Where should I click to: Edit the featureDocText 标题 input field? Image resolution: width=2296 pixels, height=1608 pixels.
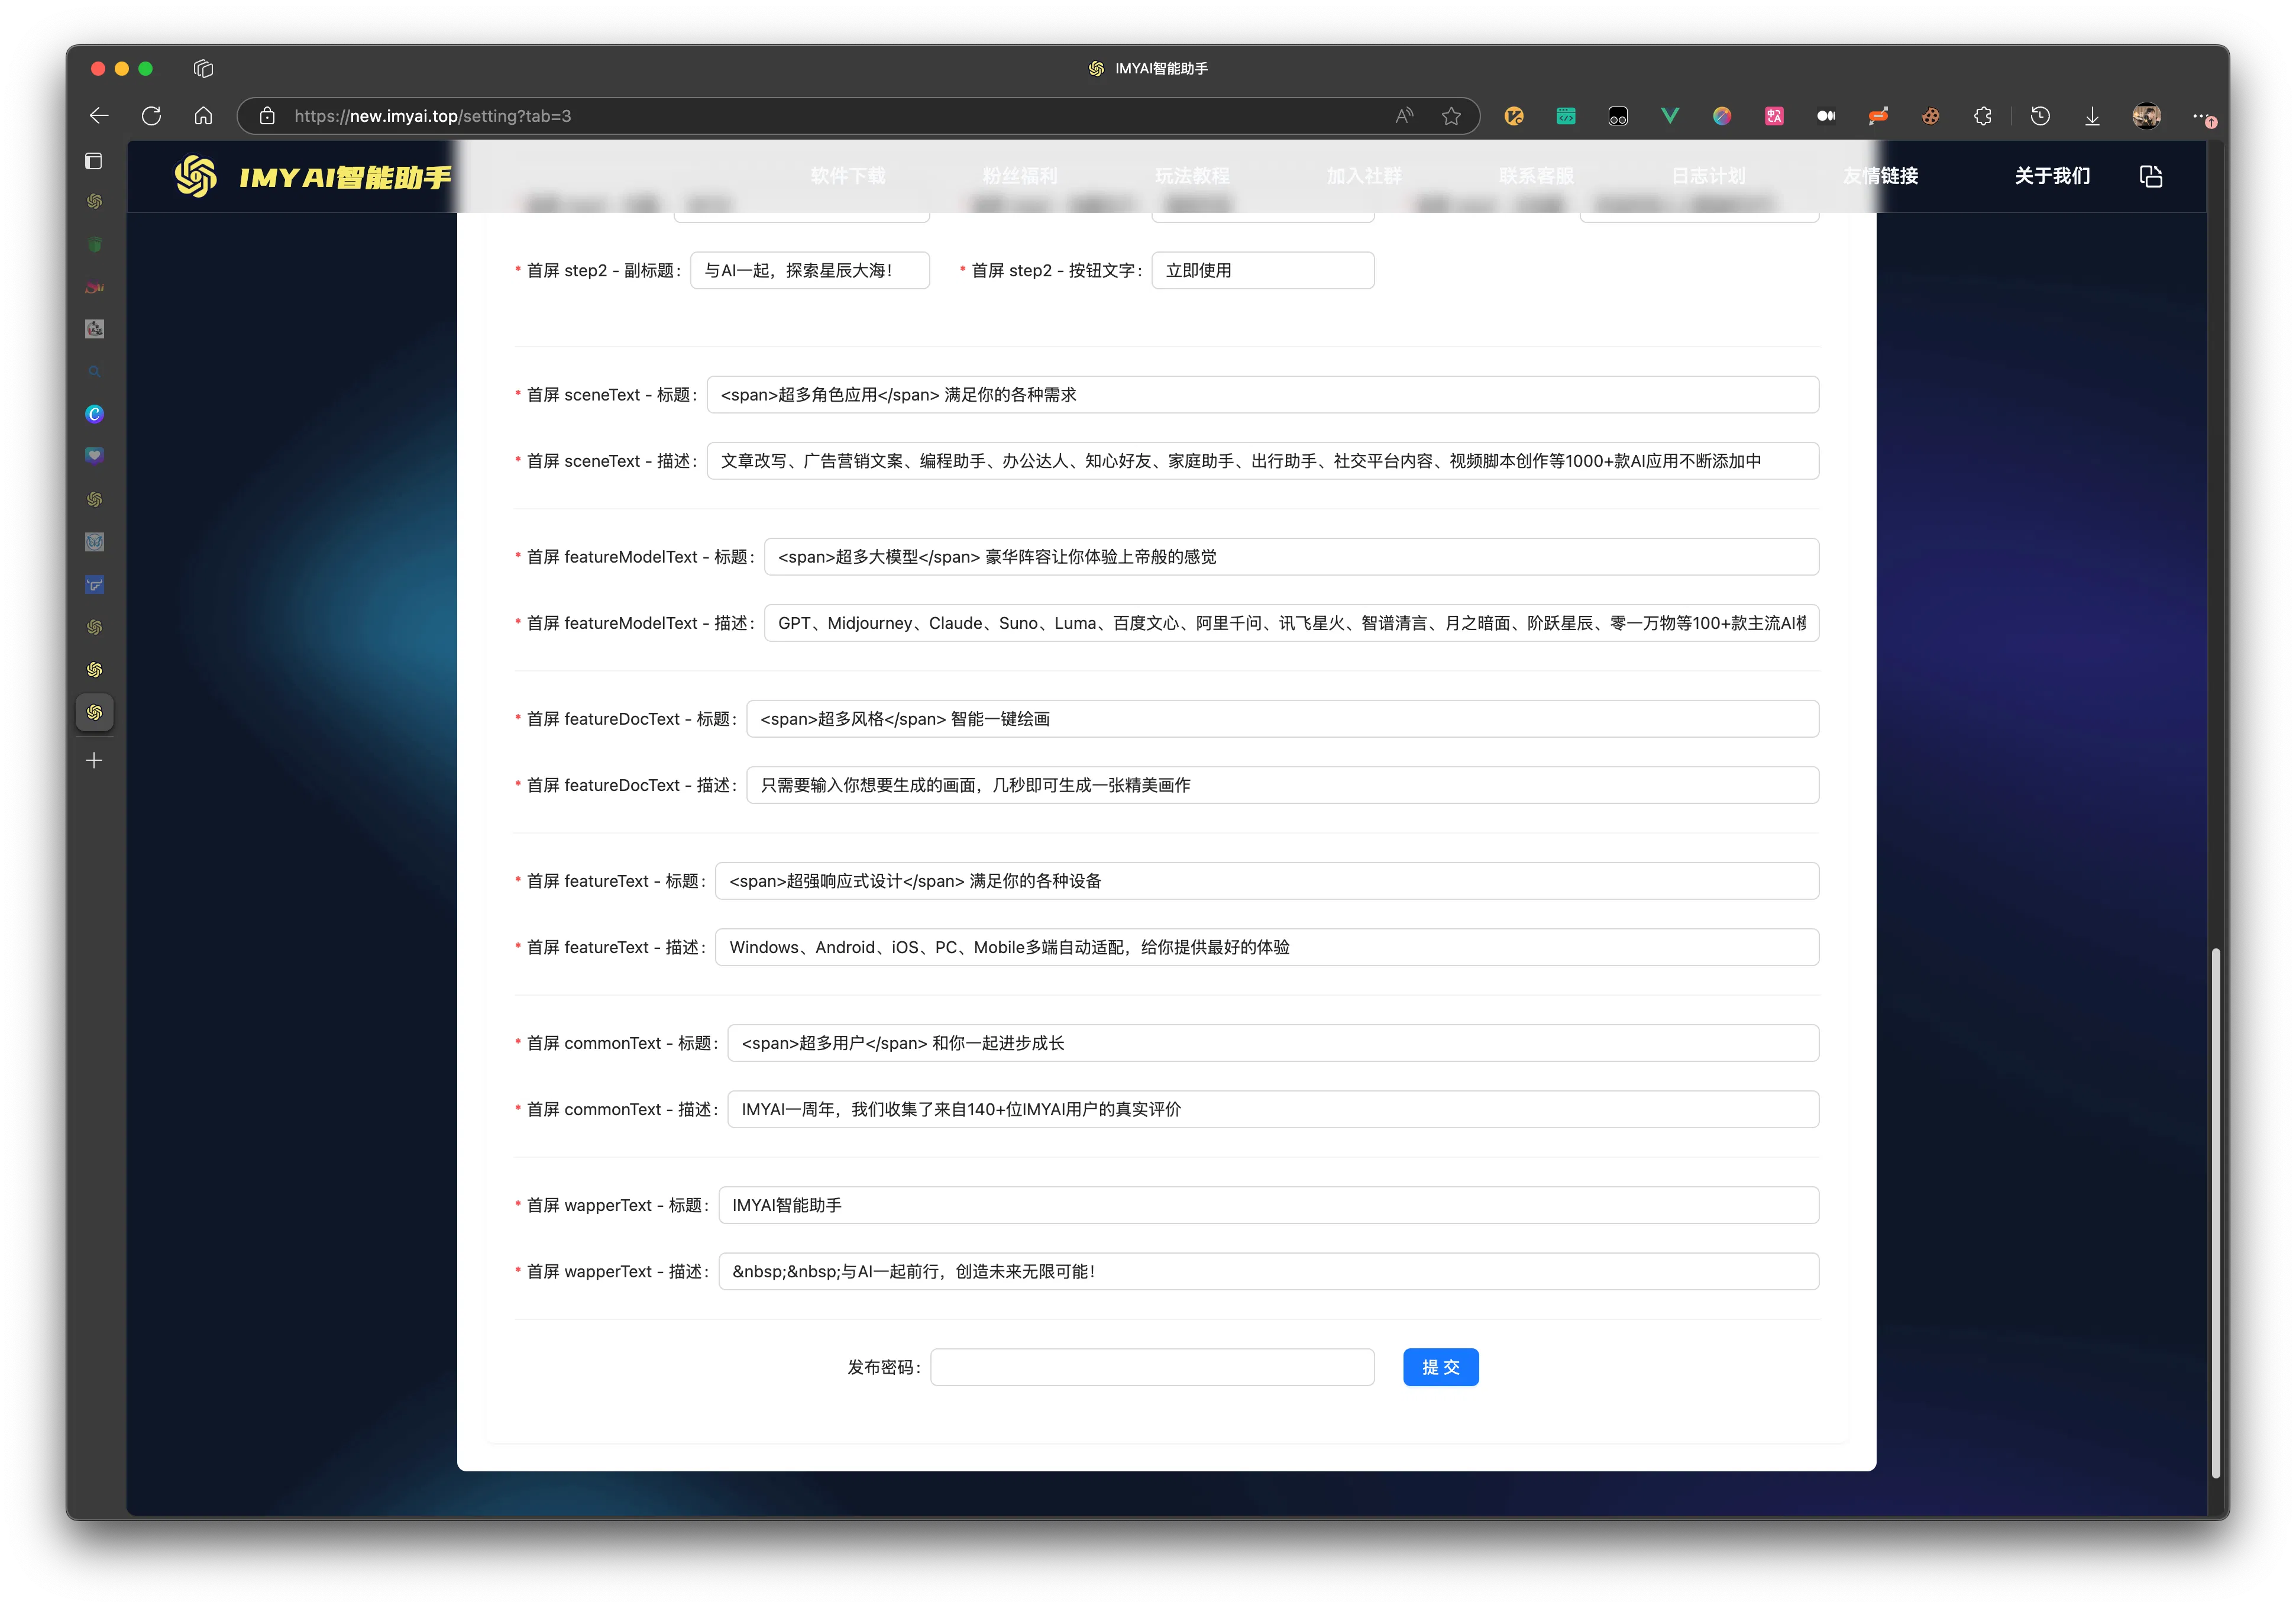coord(1283,719)
